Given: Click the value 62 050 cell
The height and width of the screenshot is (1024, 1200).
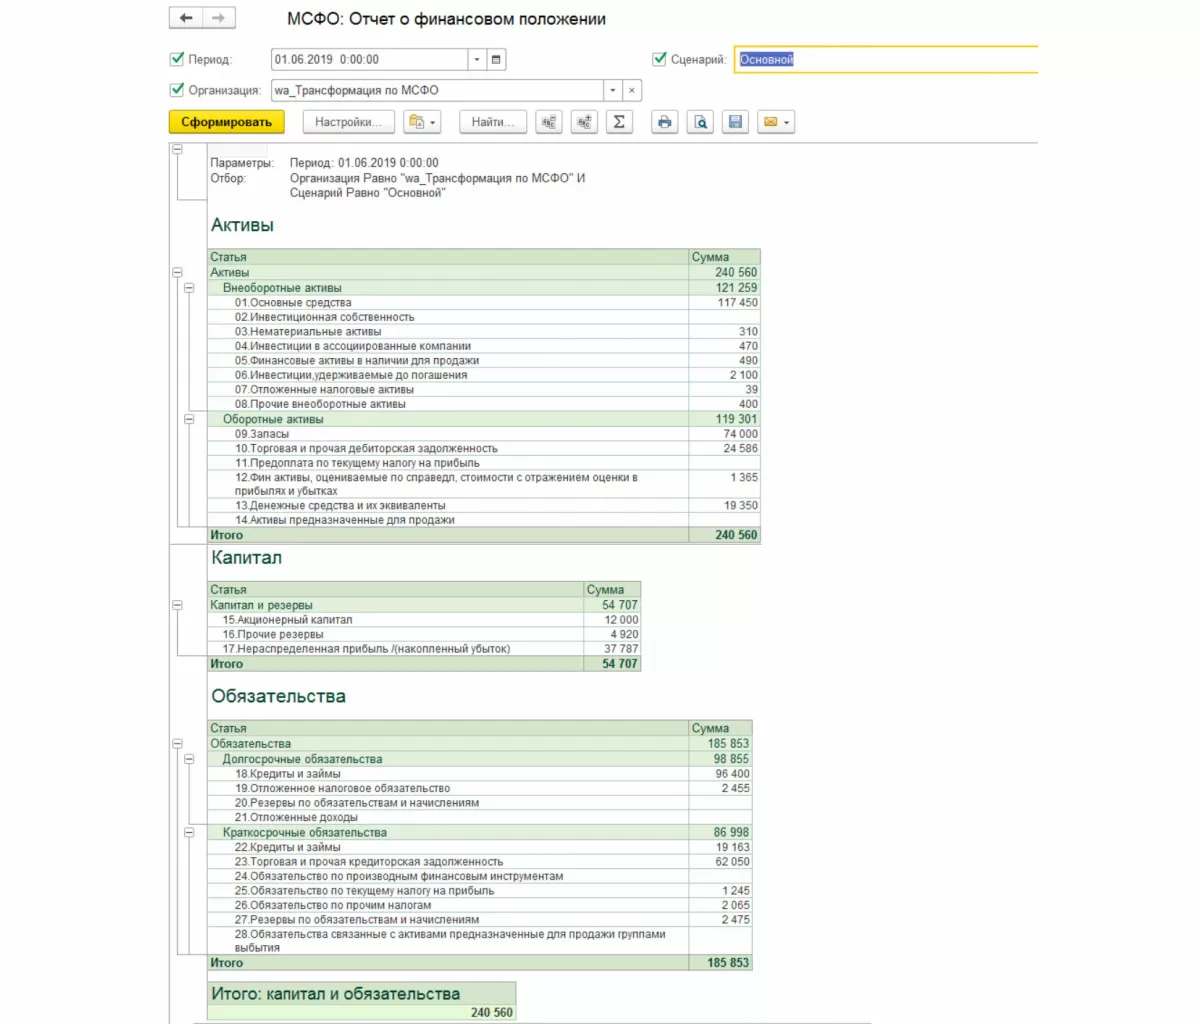Looking at the screenshot, I should [721, 861].
